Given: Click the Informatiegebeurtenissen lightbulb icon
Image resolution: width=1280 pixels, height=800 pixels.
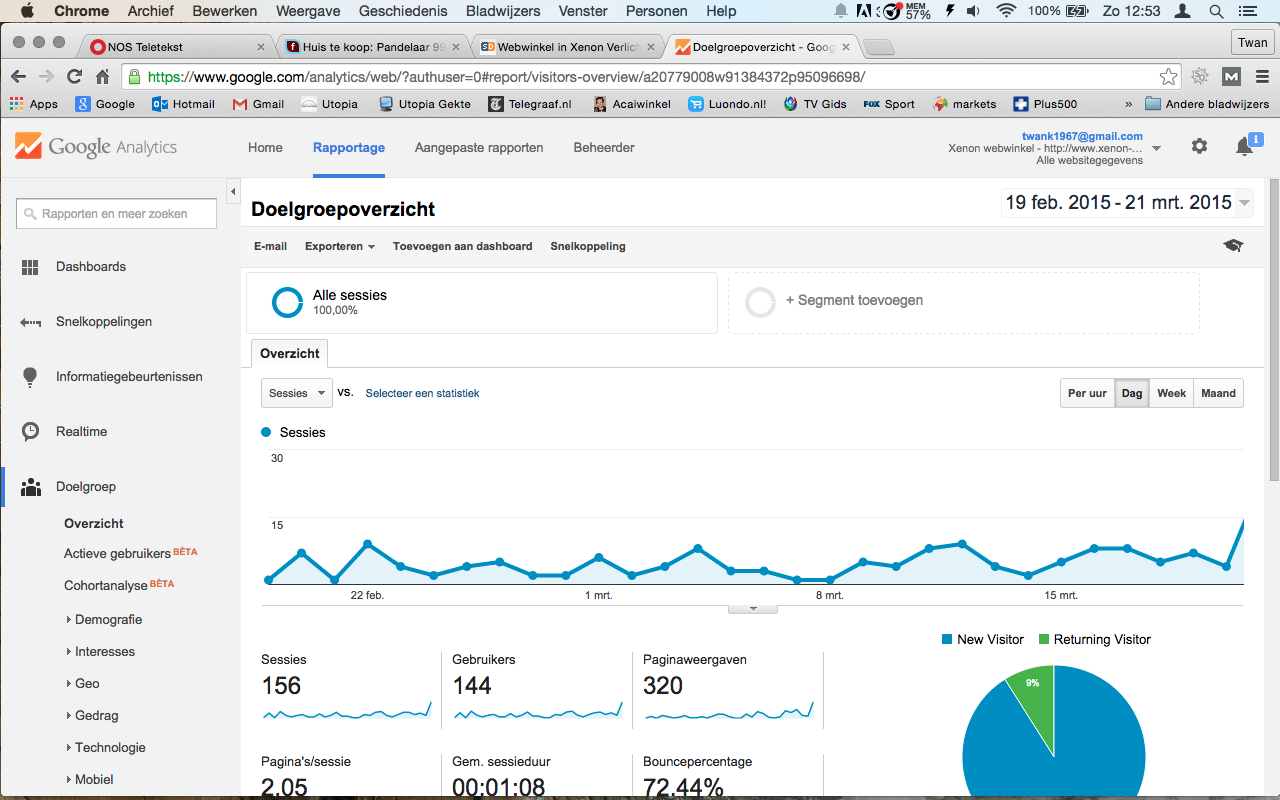Looking at the screenshot, I should [30, 377].
